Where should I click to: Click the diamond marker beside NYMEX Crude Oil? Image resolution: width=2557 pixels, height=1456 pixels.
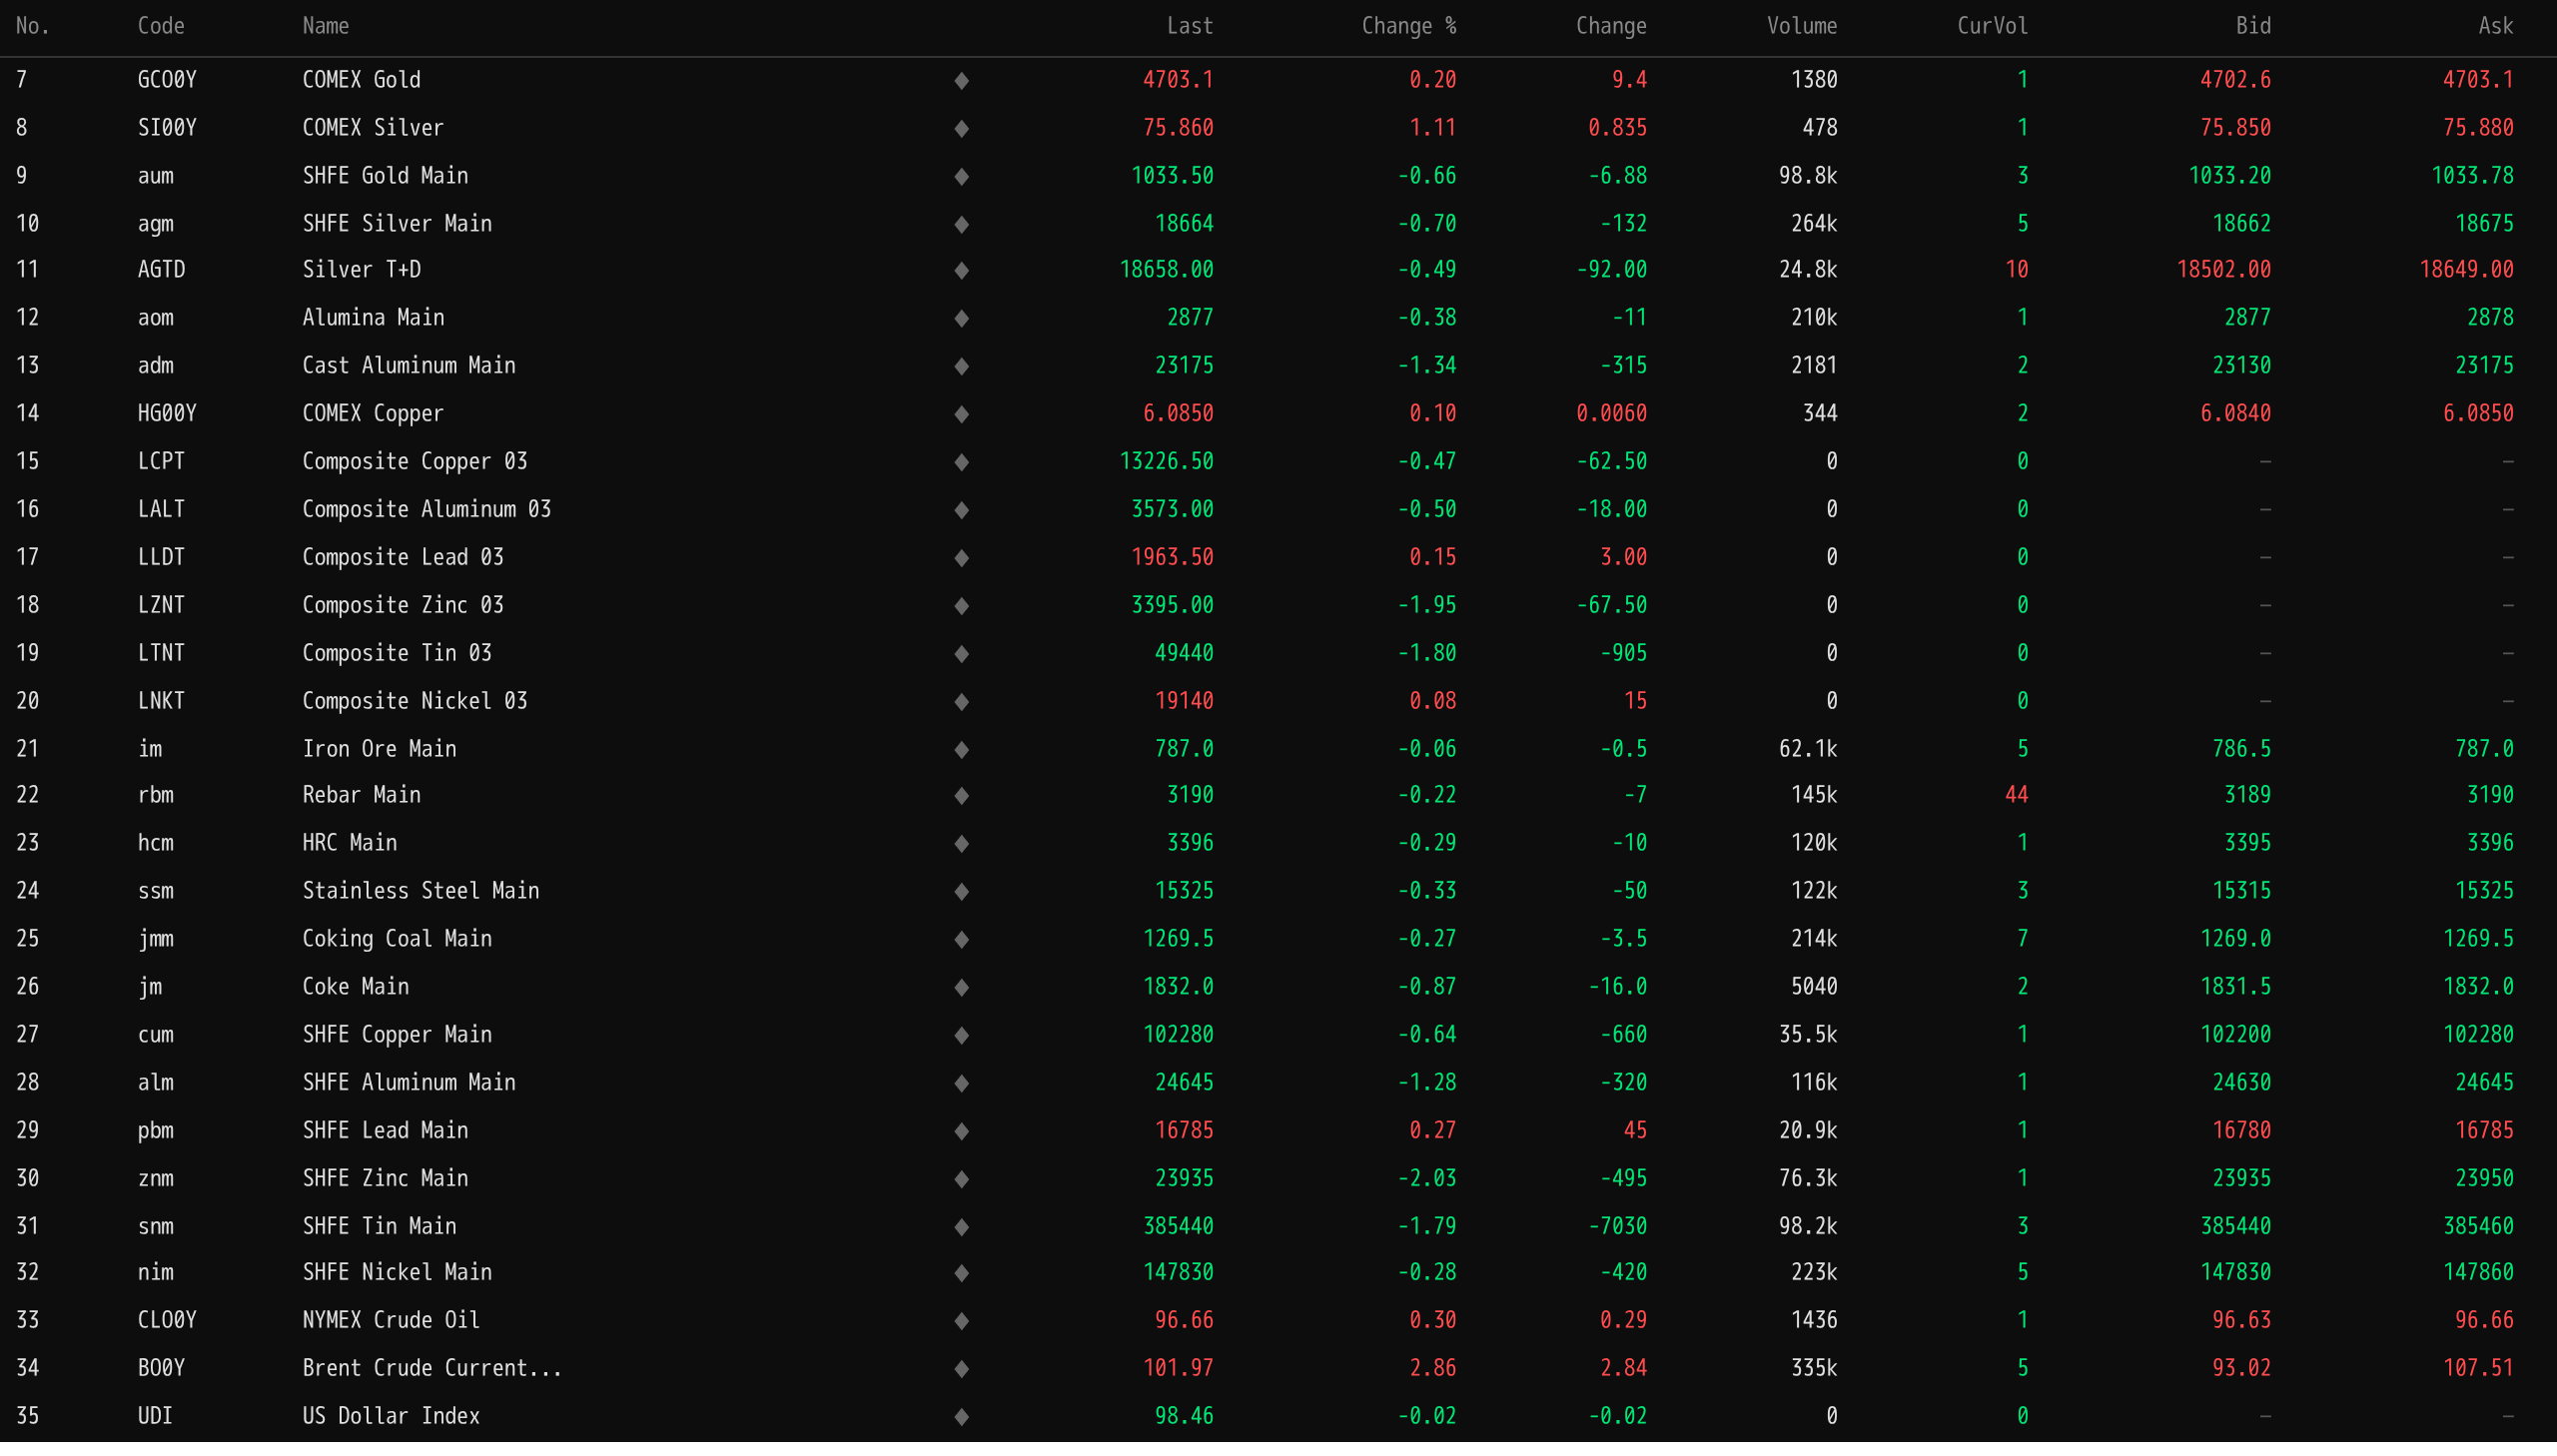961,1321
